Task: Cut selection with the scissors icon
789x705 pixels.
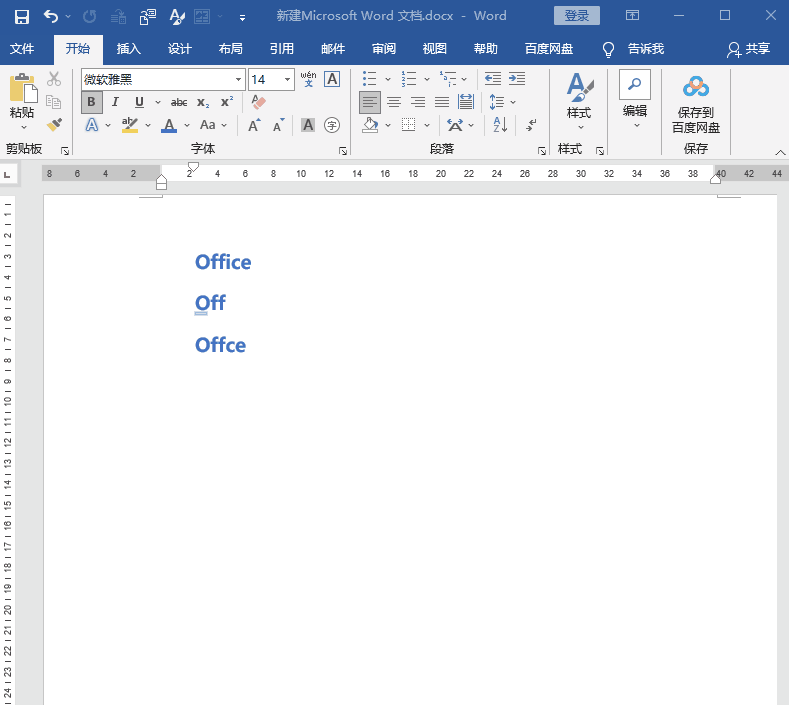Action: pos(54,79)
